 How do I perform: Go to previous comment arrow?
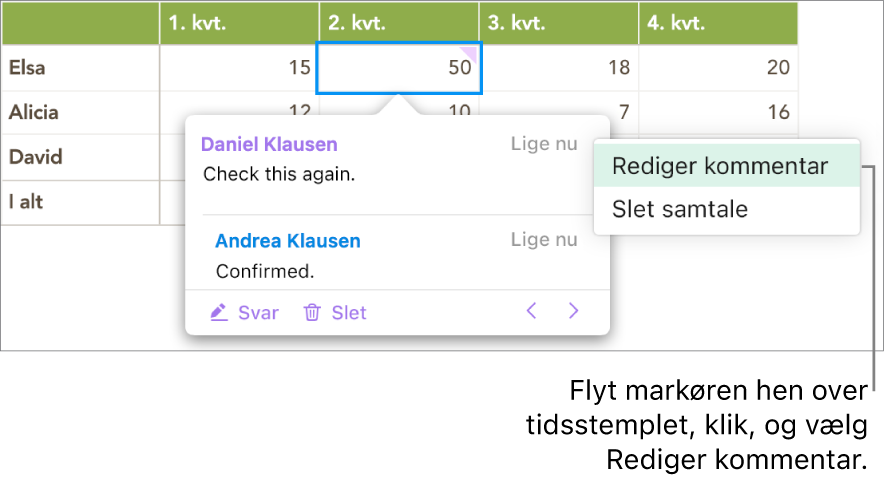(x=532, y=312)
